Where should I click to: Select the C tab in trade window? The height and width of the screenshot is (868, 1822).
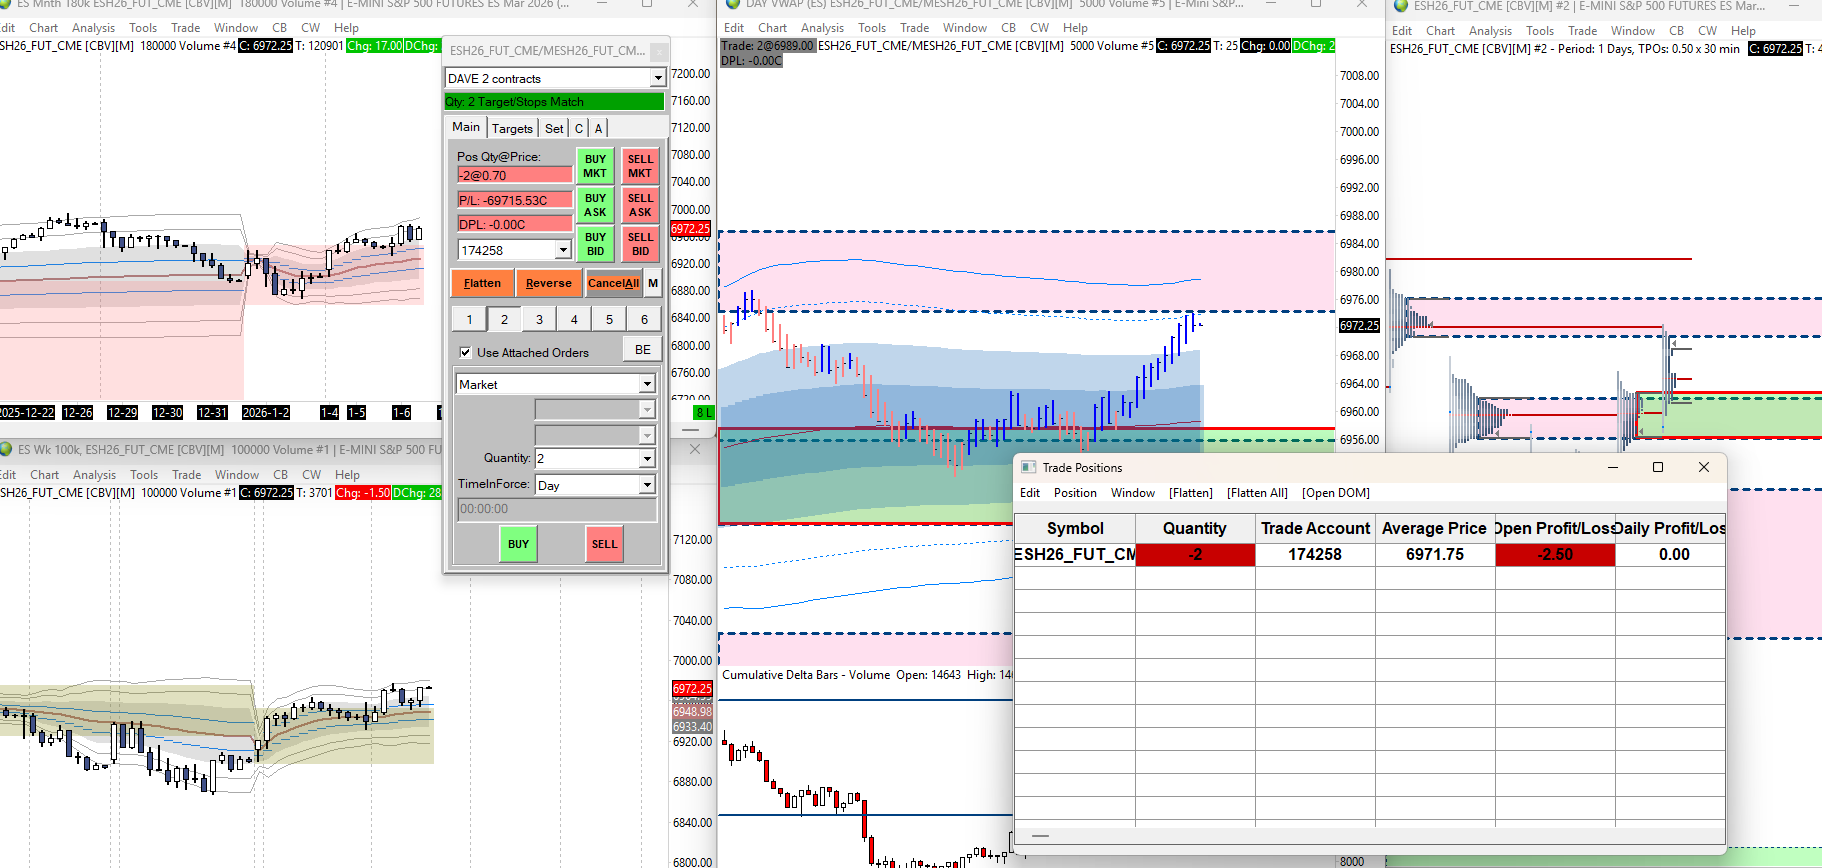[579, 128]
